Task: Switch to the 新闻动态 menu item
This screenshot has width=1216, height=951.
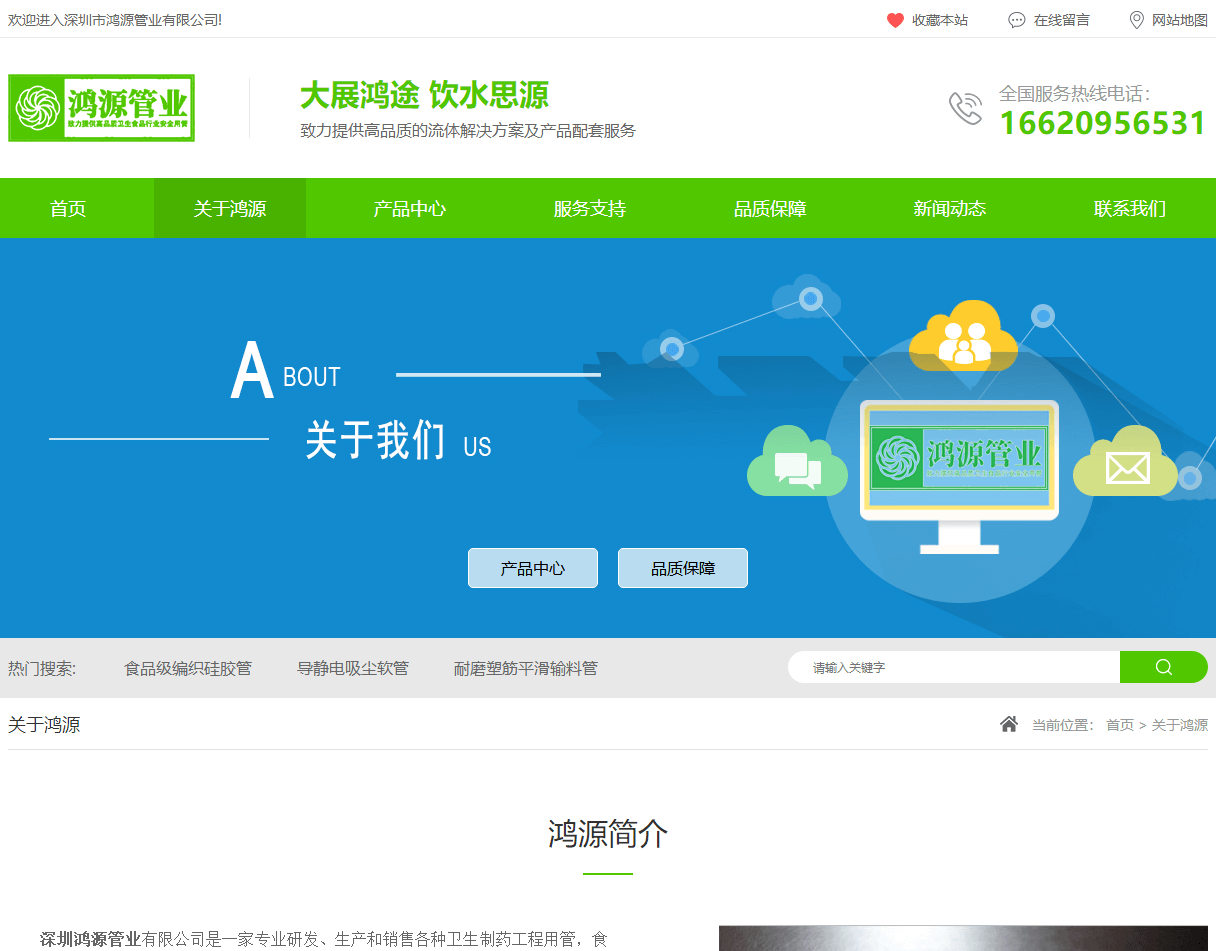Action: [x=948, y=208]
